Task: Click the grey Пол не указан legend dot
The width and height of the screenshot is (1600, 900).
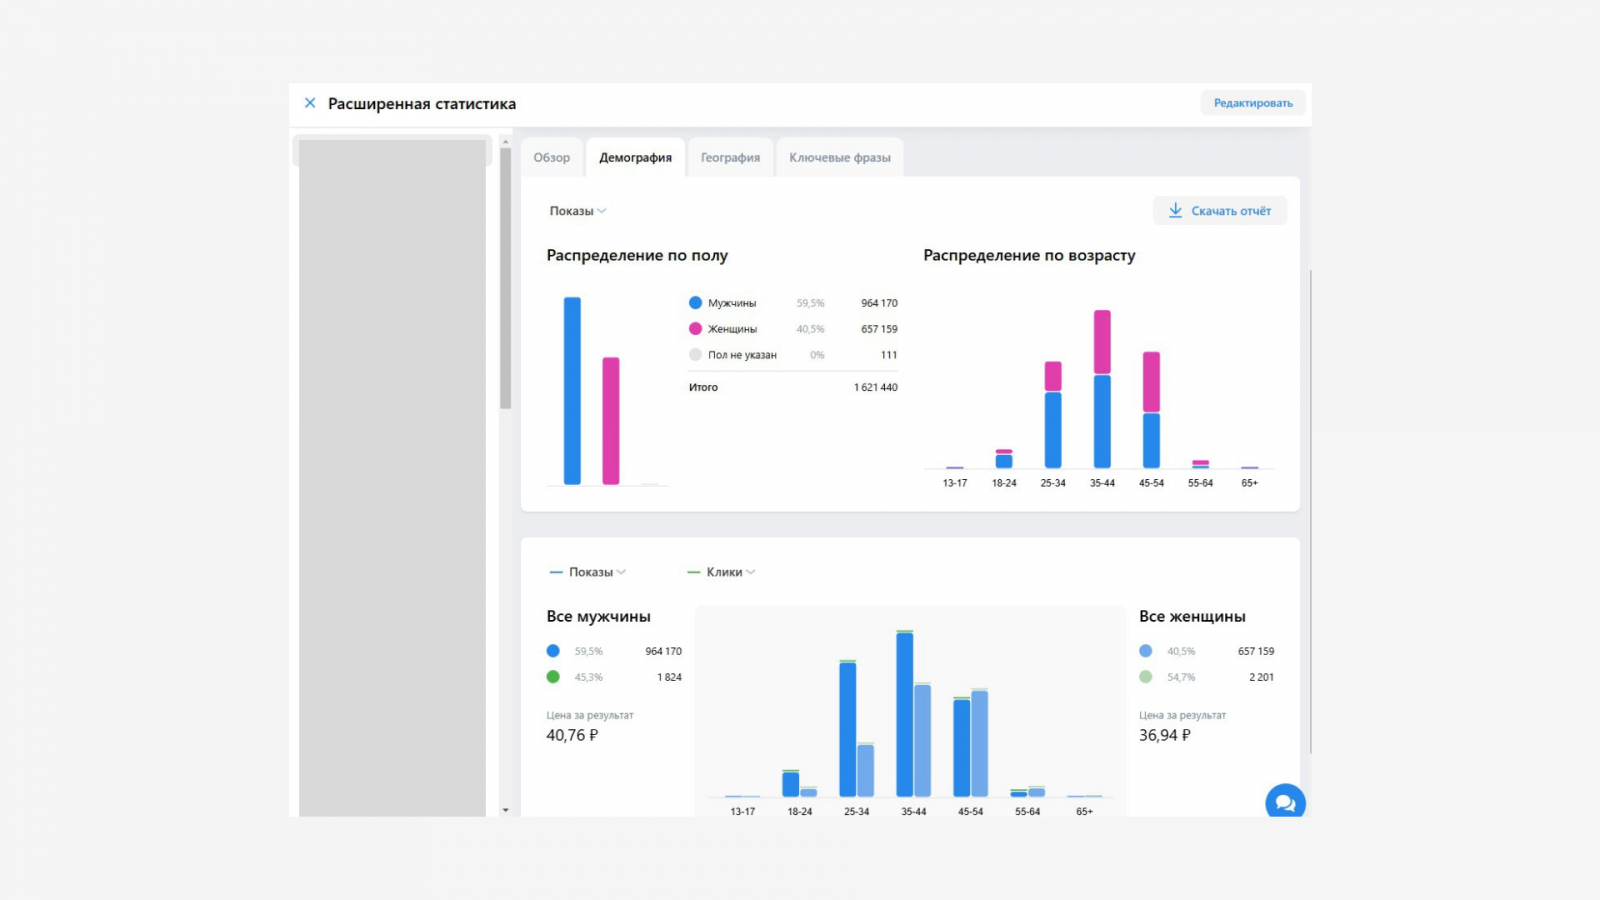Action: click(695, 355)
